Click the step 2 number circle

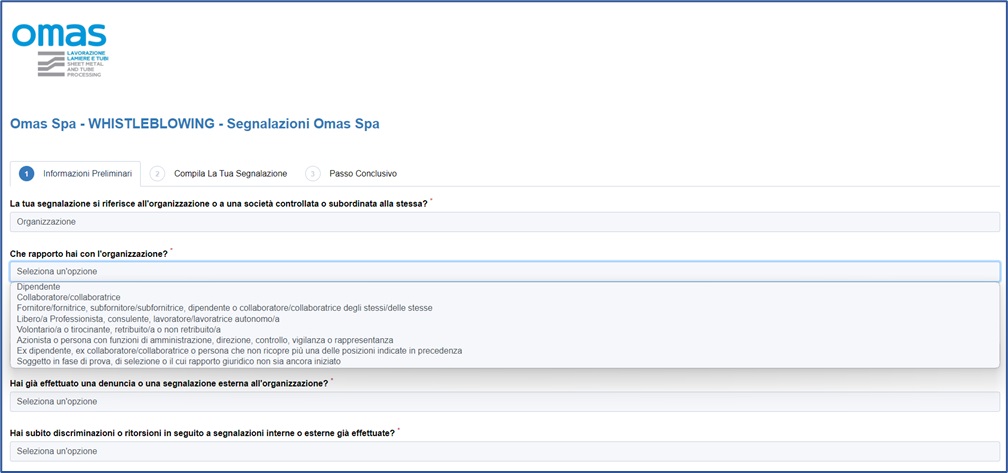tap(158, 174)
